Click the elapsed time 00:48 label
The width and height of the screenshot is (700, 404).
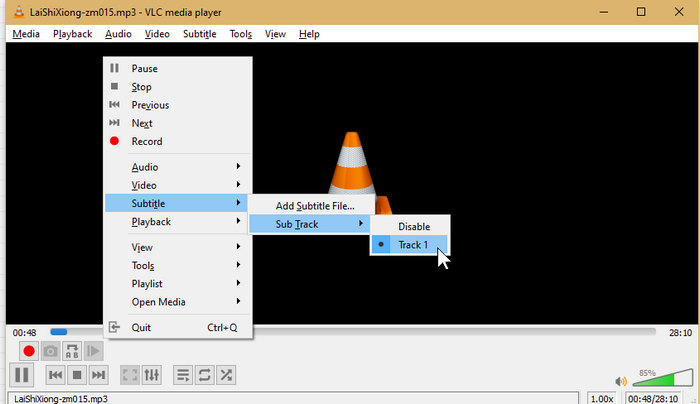point(25,333)
